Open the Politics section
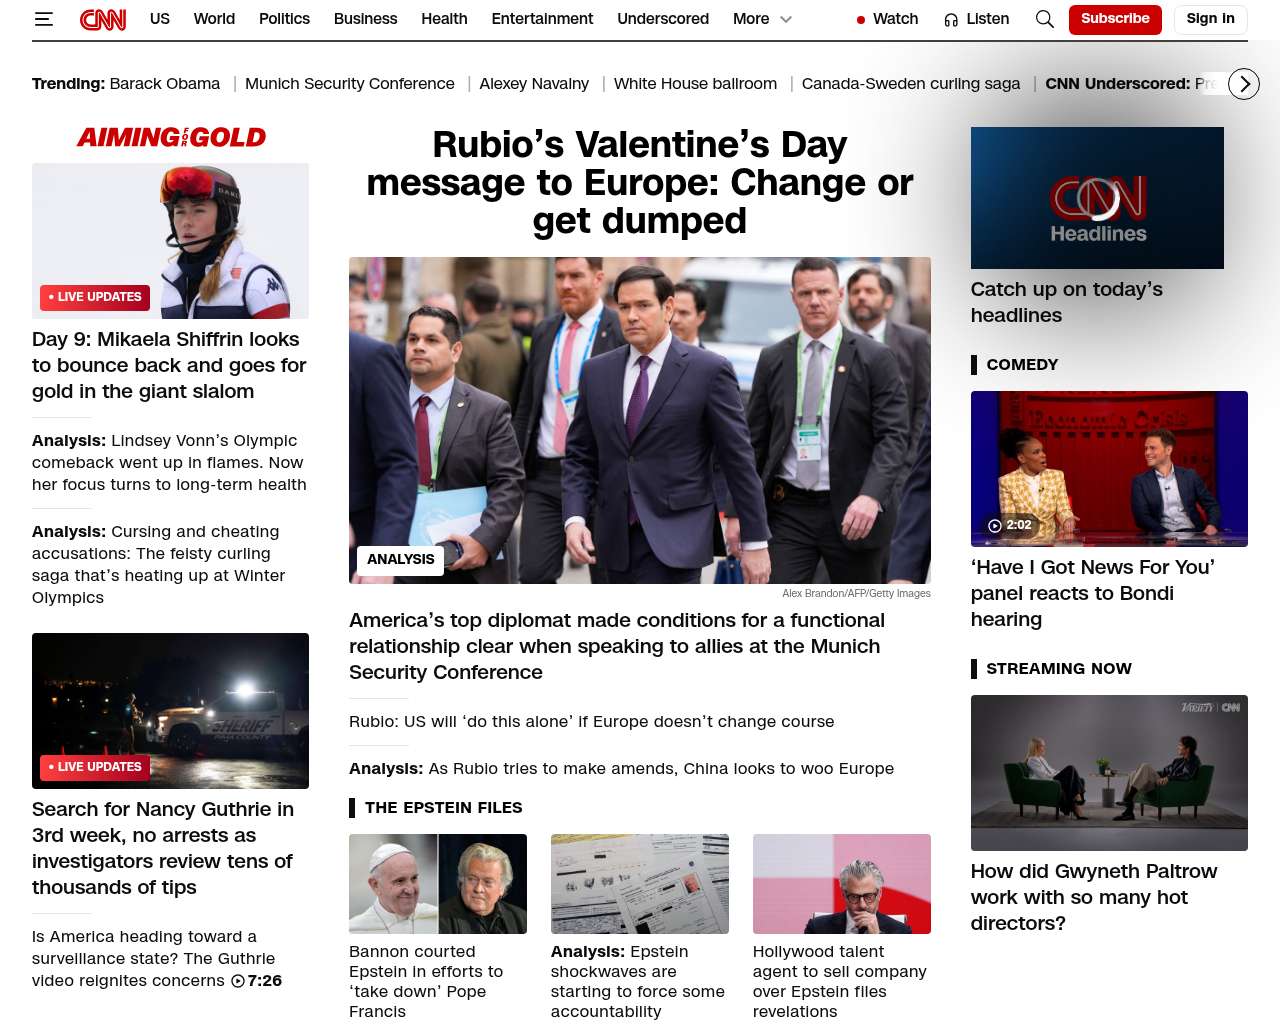This screenshot has width=1280, height=1024. (284, 19)
